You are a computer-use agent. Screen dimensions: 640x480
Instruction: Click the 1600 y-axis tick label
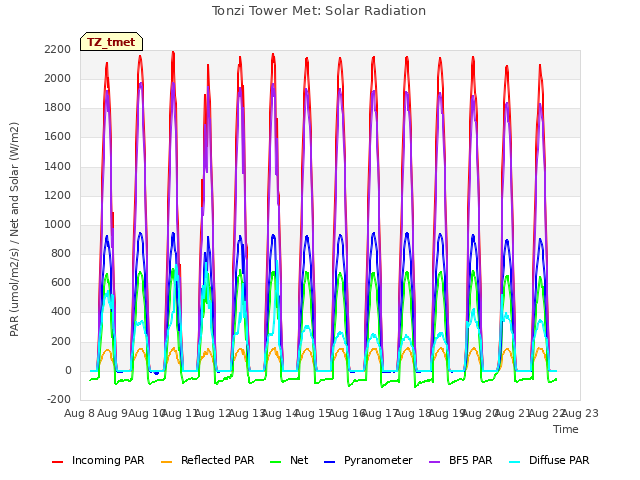click(x=58, y=137)
